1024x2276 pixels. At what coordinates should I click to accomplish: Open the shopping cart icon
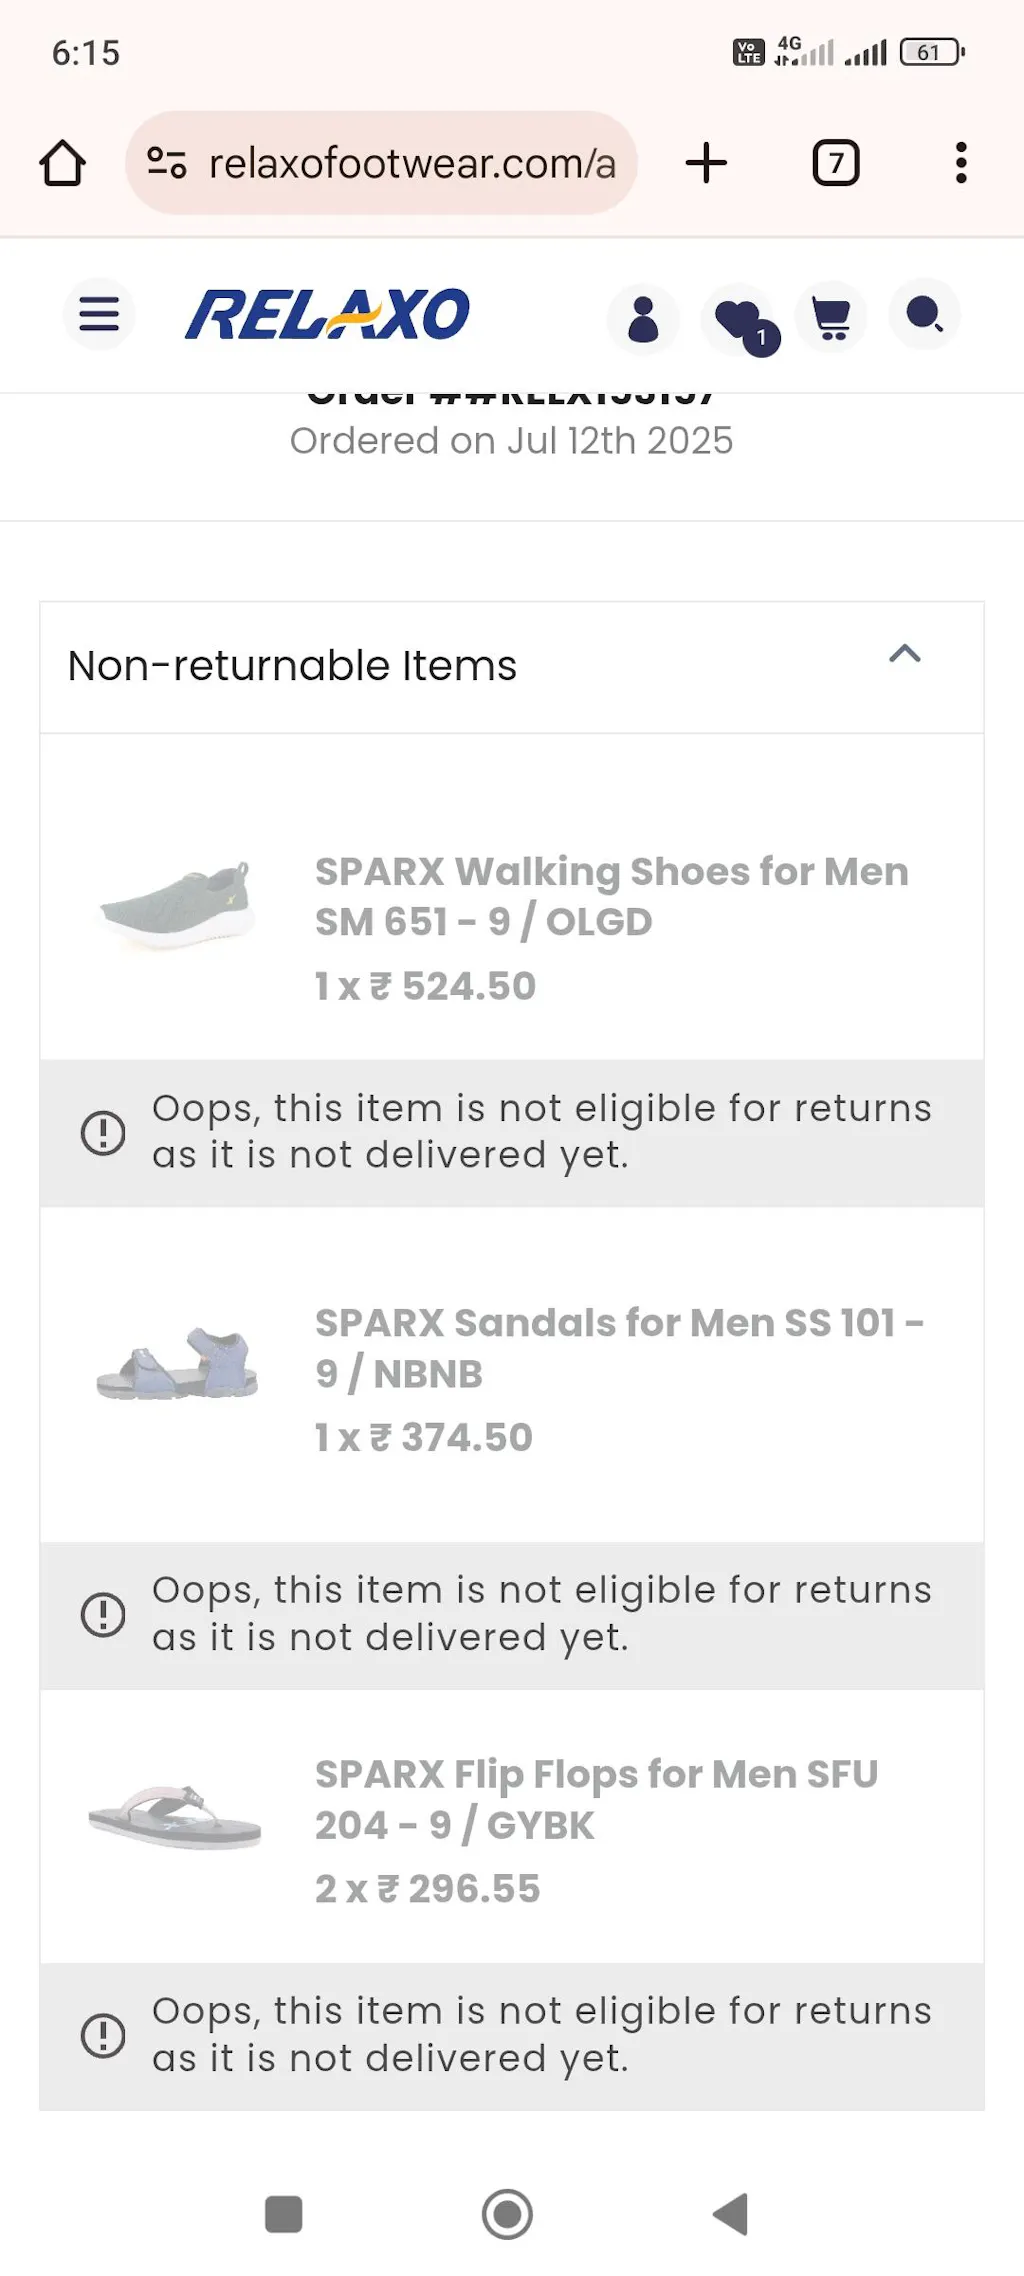[x=831, y=319]
